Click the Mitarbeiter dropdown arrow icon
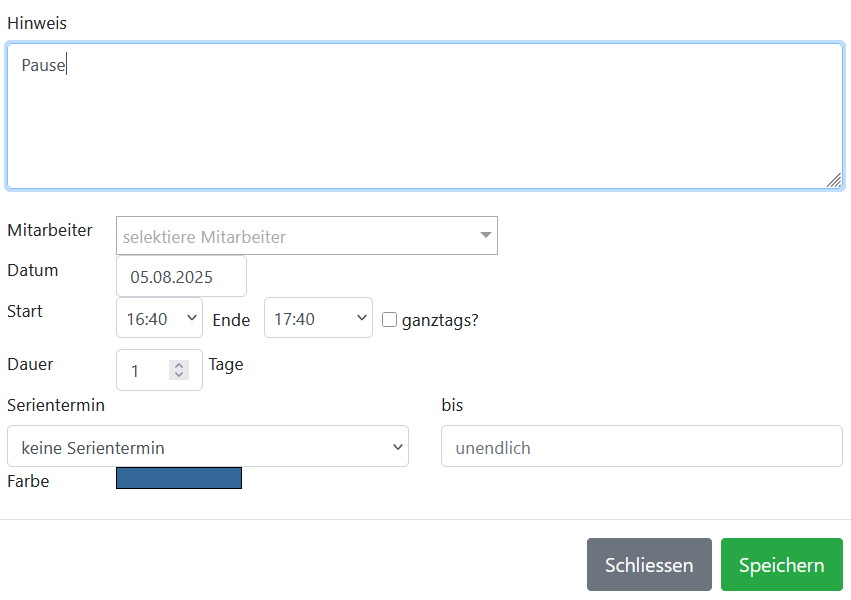This screenshot has width=851, height=600. click(486, 236)
